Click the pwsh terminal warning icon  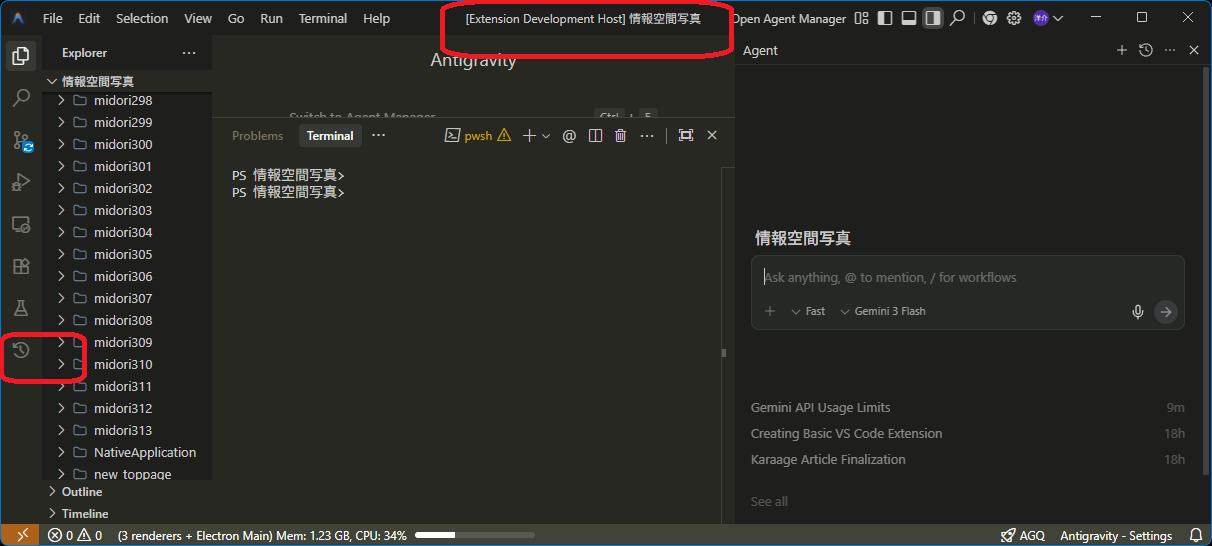coord(504,135)
